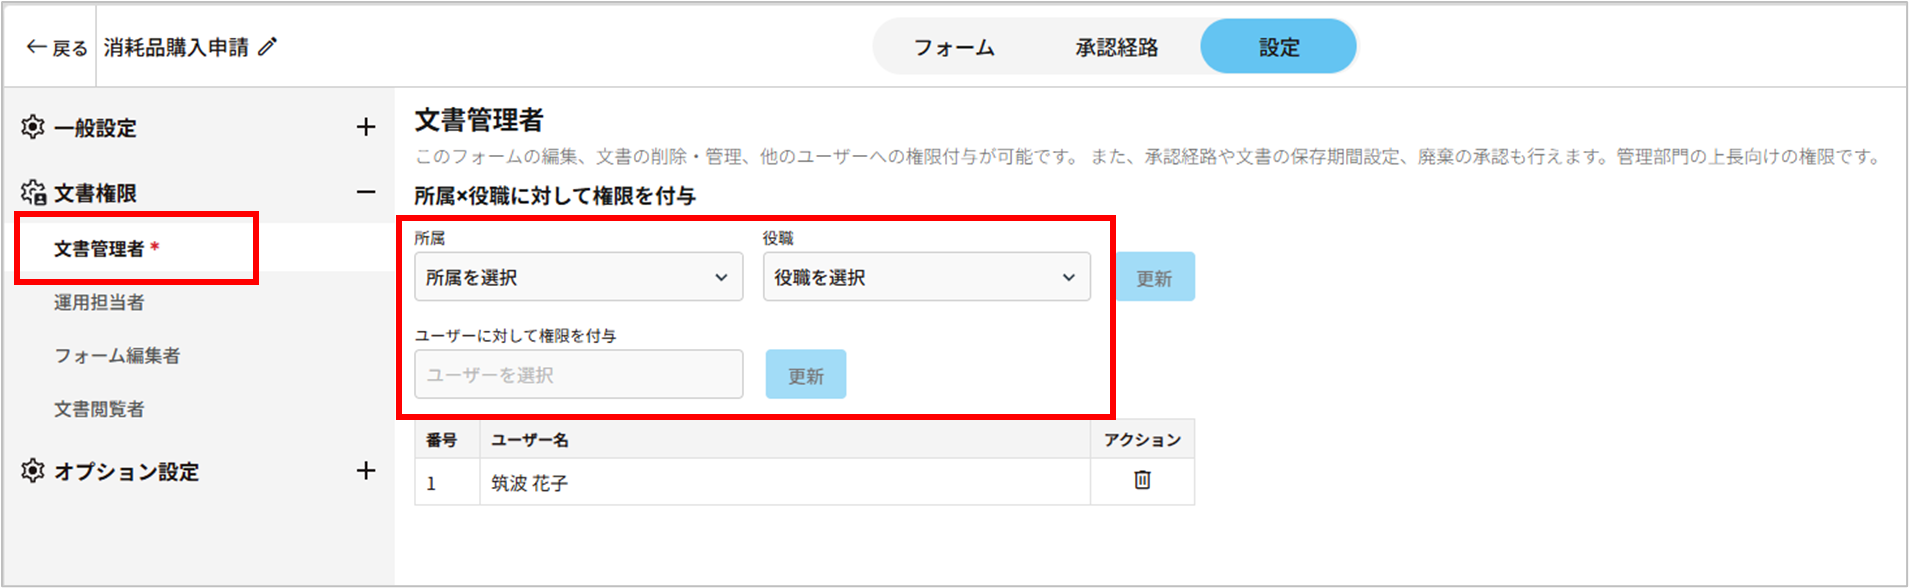Image resolution: width=1909 pixels, height=588 pixels.
Task: Expand 一般設定 with the plus icon
Action: [x=366, y=127]
